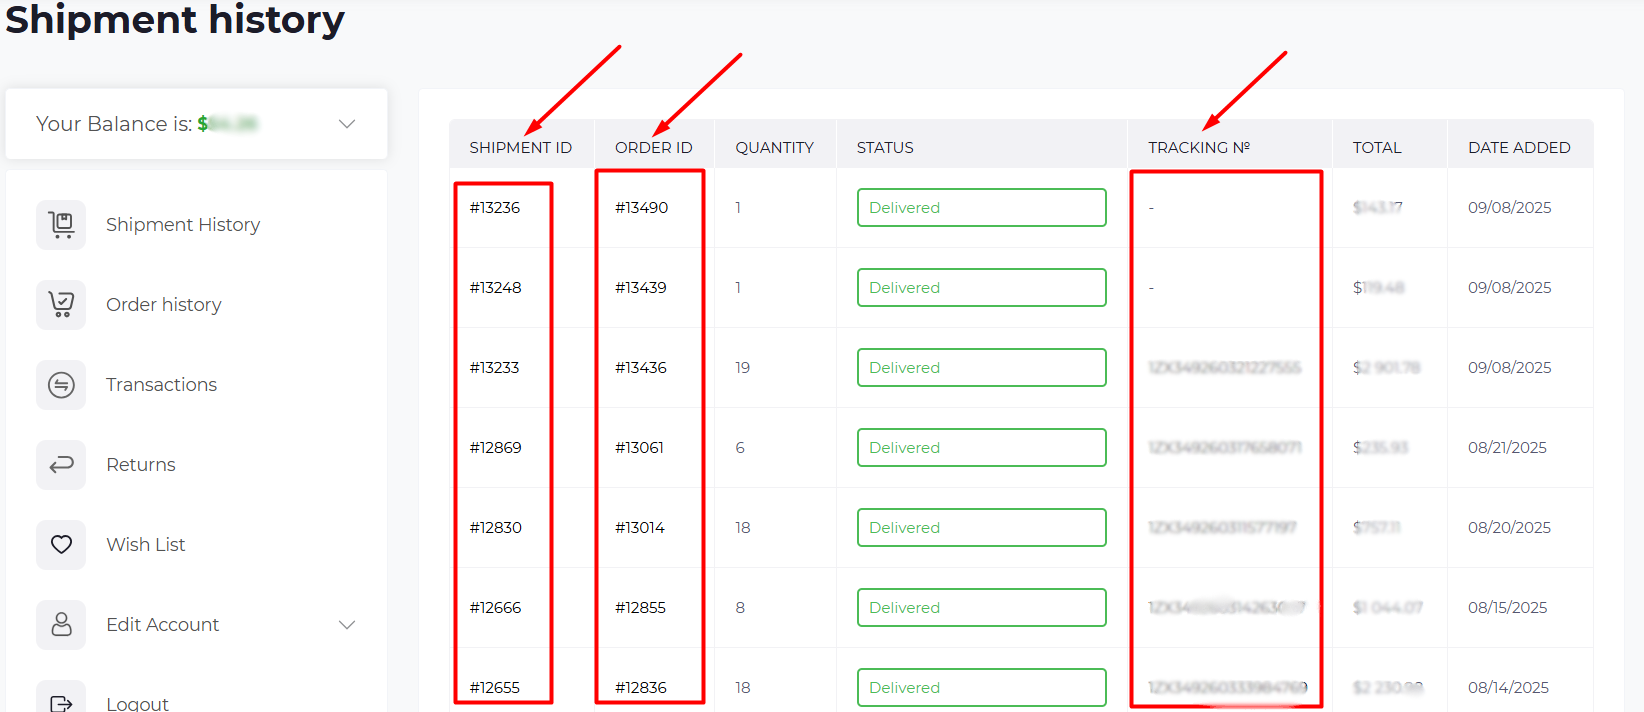Click shipment ID #12869
The image size is (1644, 712).
496,448
